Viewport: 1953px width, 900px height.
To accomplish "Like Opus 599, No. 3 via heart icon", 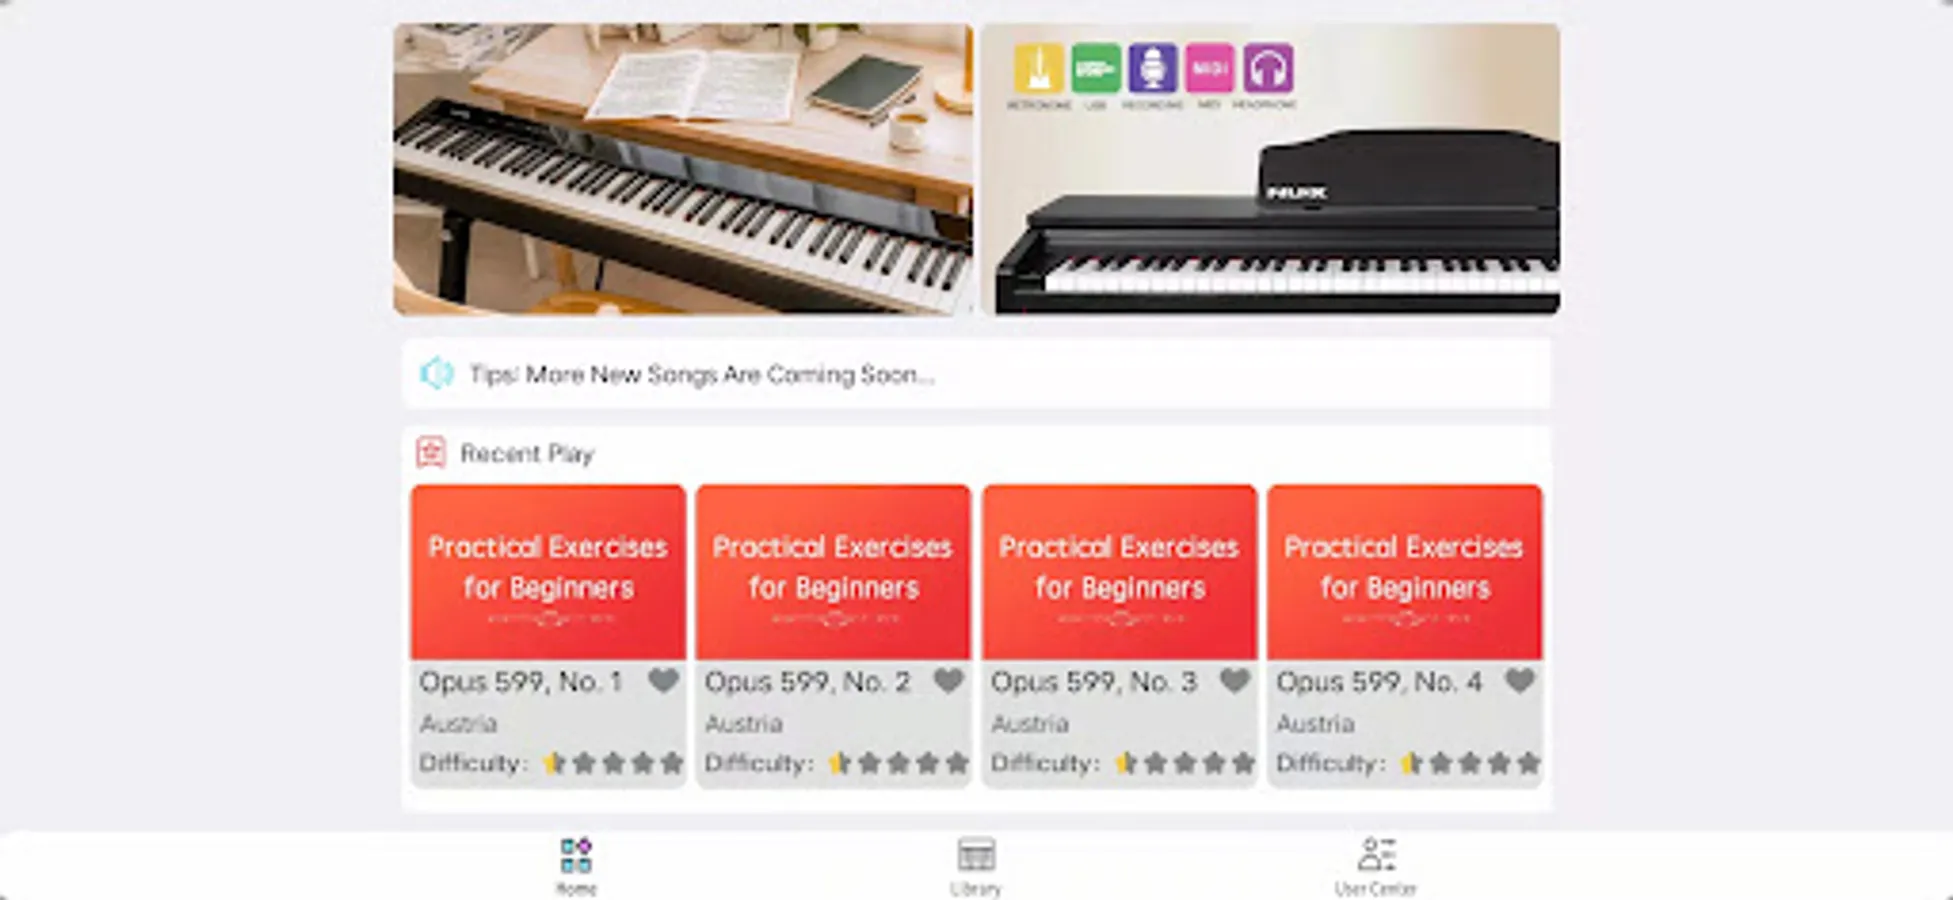I will click(1234, 681).
